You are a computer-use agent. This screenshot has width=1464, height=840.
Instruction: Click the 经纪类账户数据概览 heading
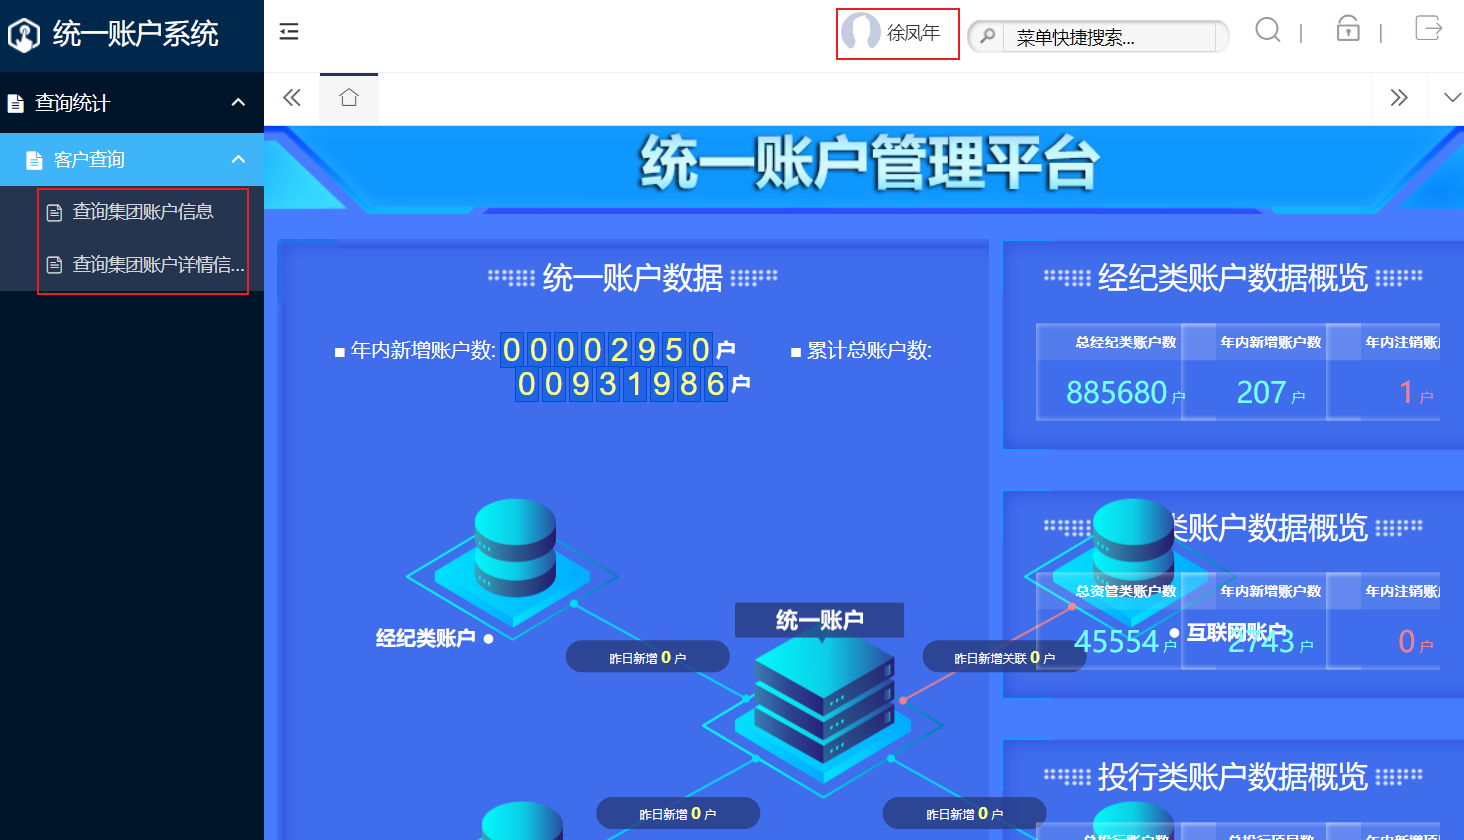[1233, 277]
